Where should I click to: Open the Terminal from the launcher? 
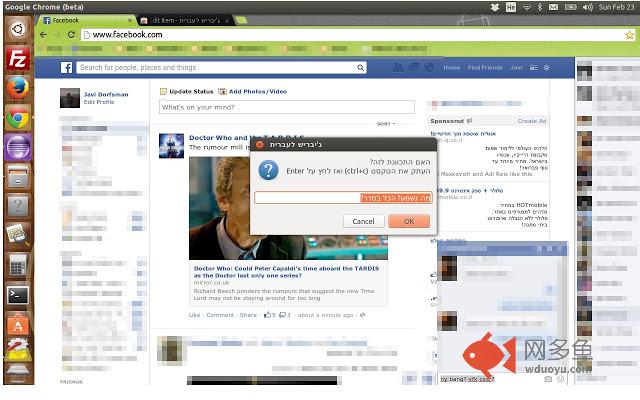[x=17, y=295]
